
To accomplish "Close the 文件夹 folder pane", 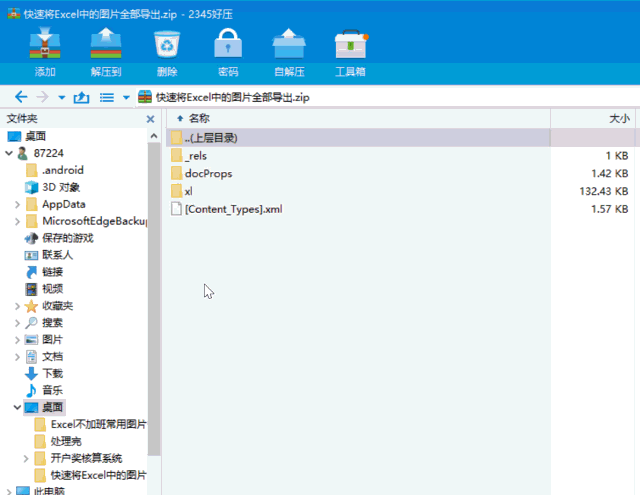I will pos(150,119).
